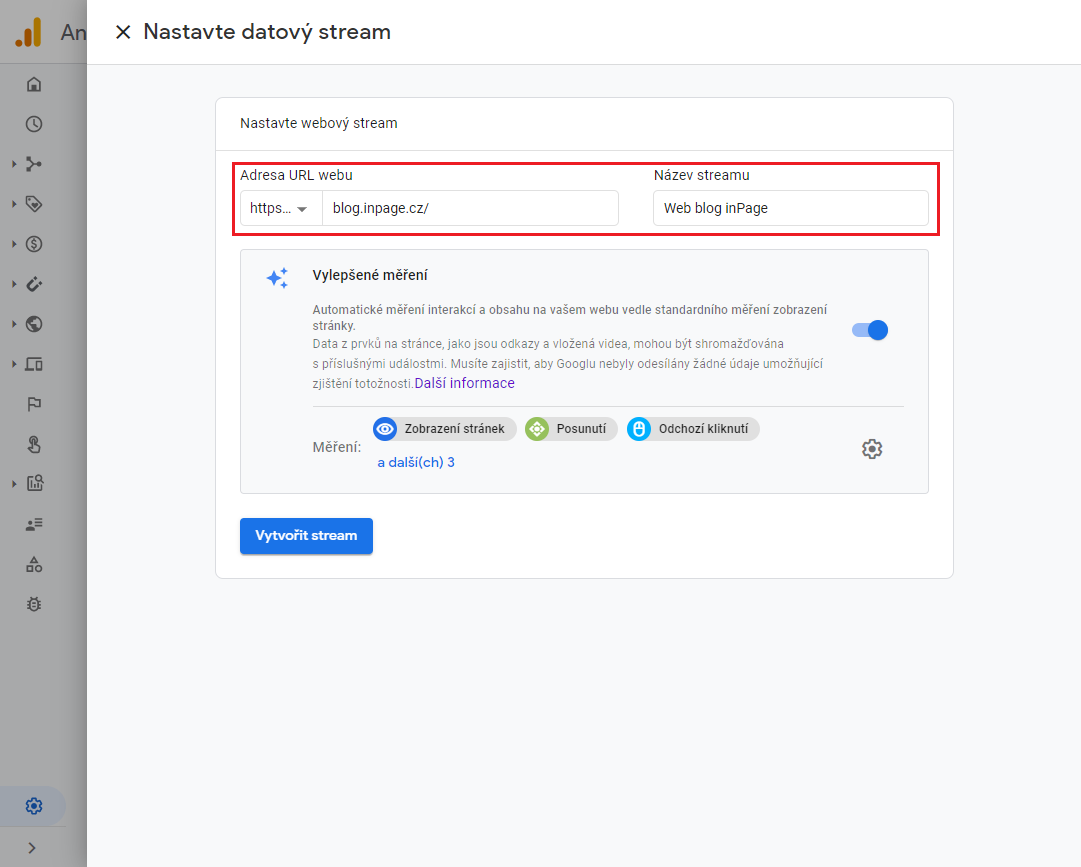Viewport: 1081px width, 867px height.
Task: Open the Home icon in sidebar
Action: pyautogui.click(x=34, y=84)
